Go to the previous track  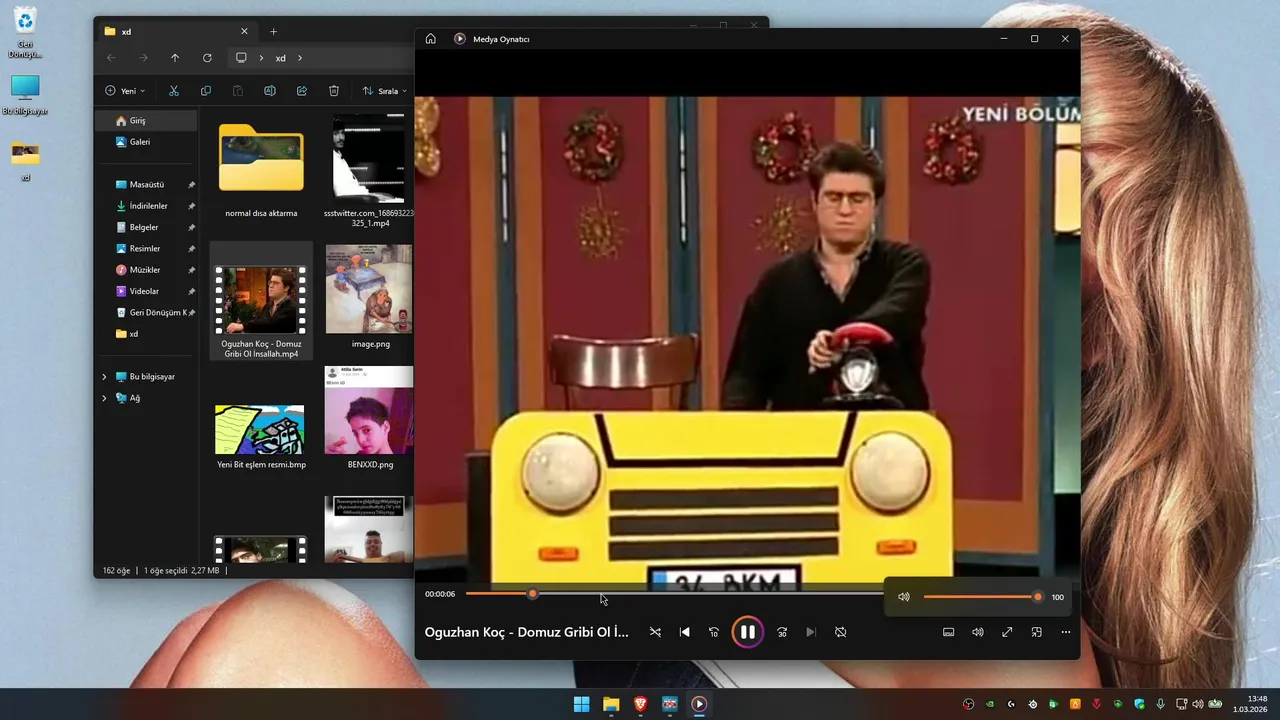685,632
